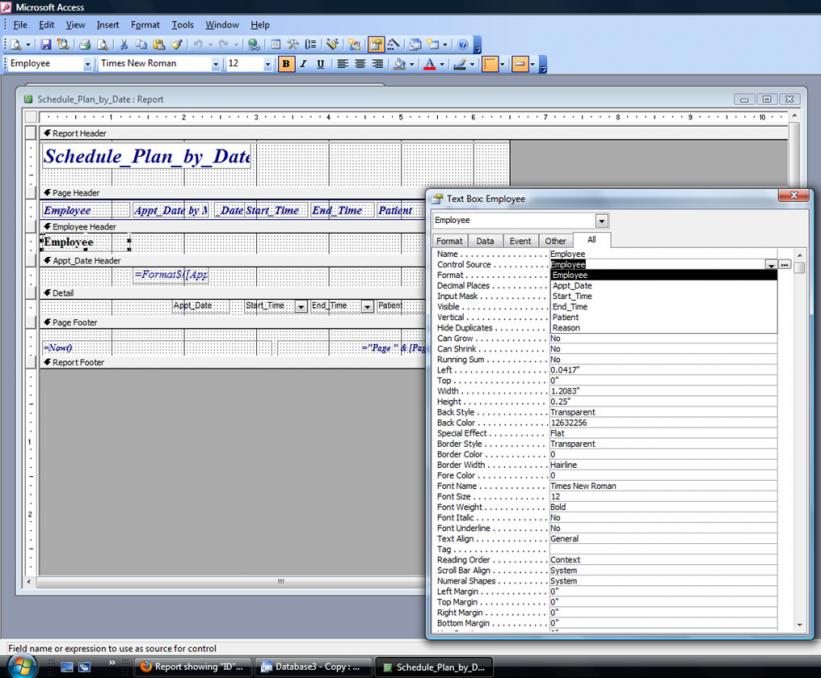The image size is (821, 678).
Task: Open the File menu
Action: 20,25
